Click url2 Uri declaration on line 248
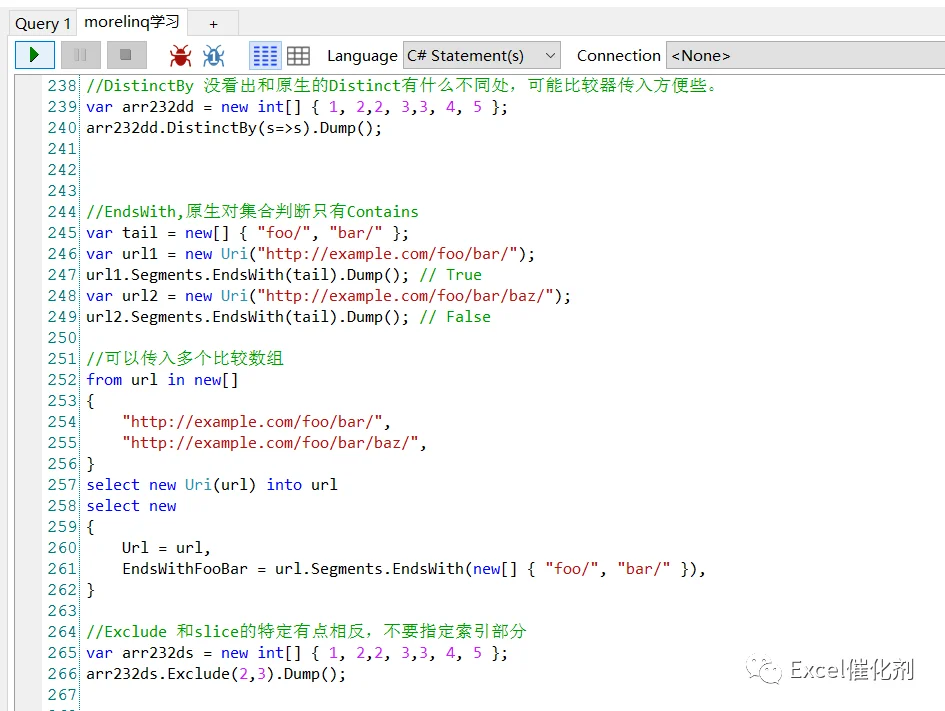945x711 pixels. pos(328,296)
